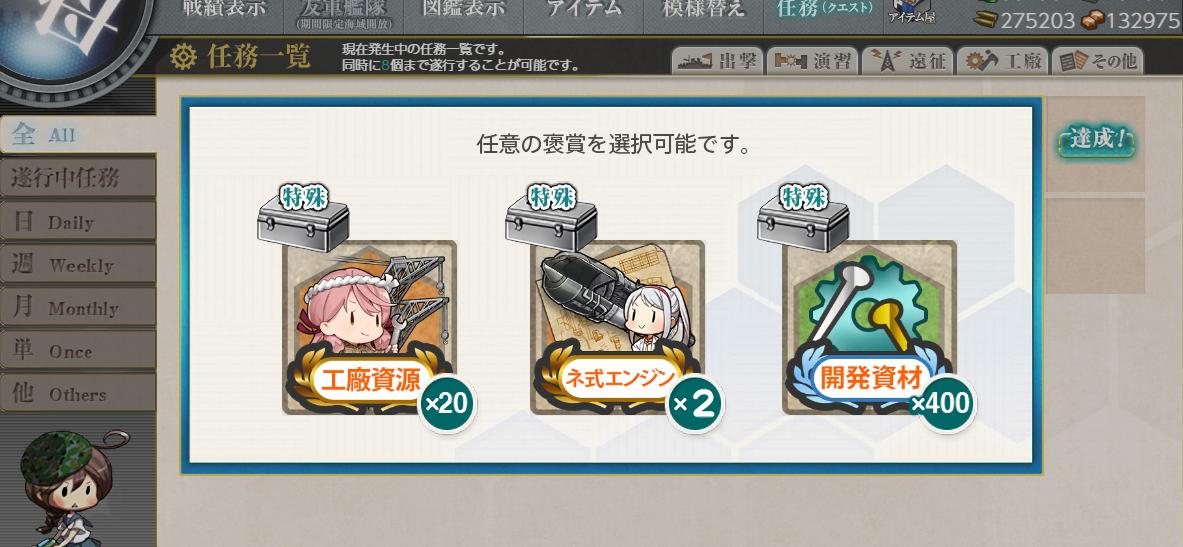Select the 週 Weekly quest filter
This screenshot has width=1183, height=547.
click(x=78, y=264)
